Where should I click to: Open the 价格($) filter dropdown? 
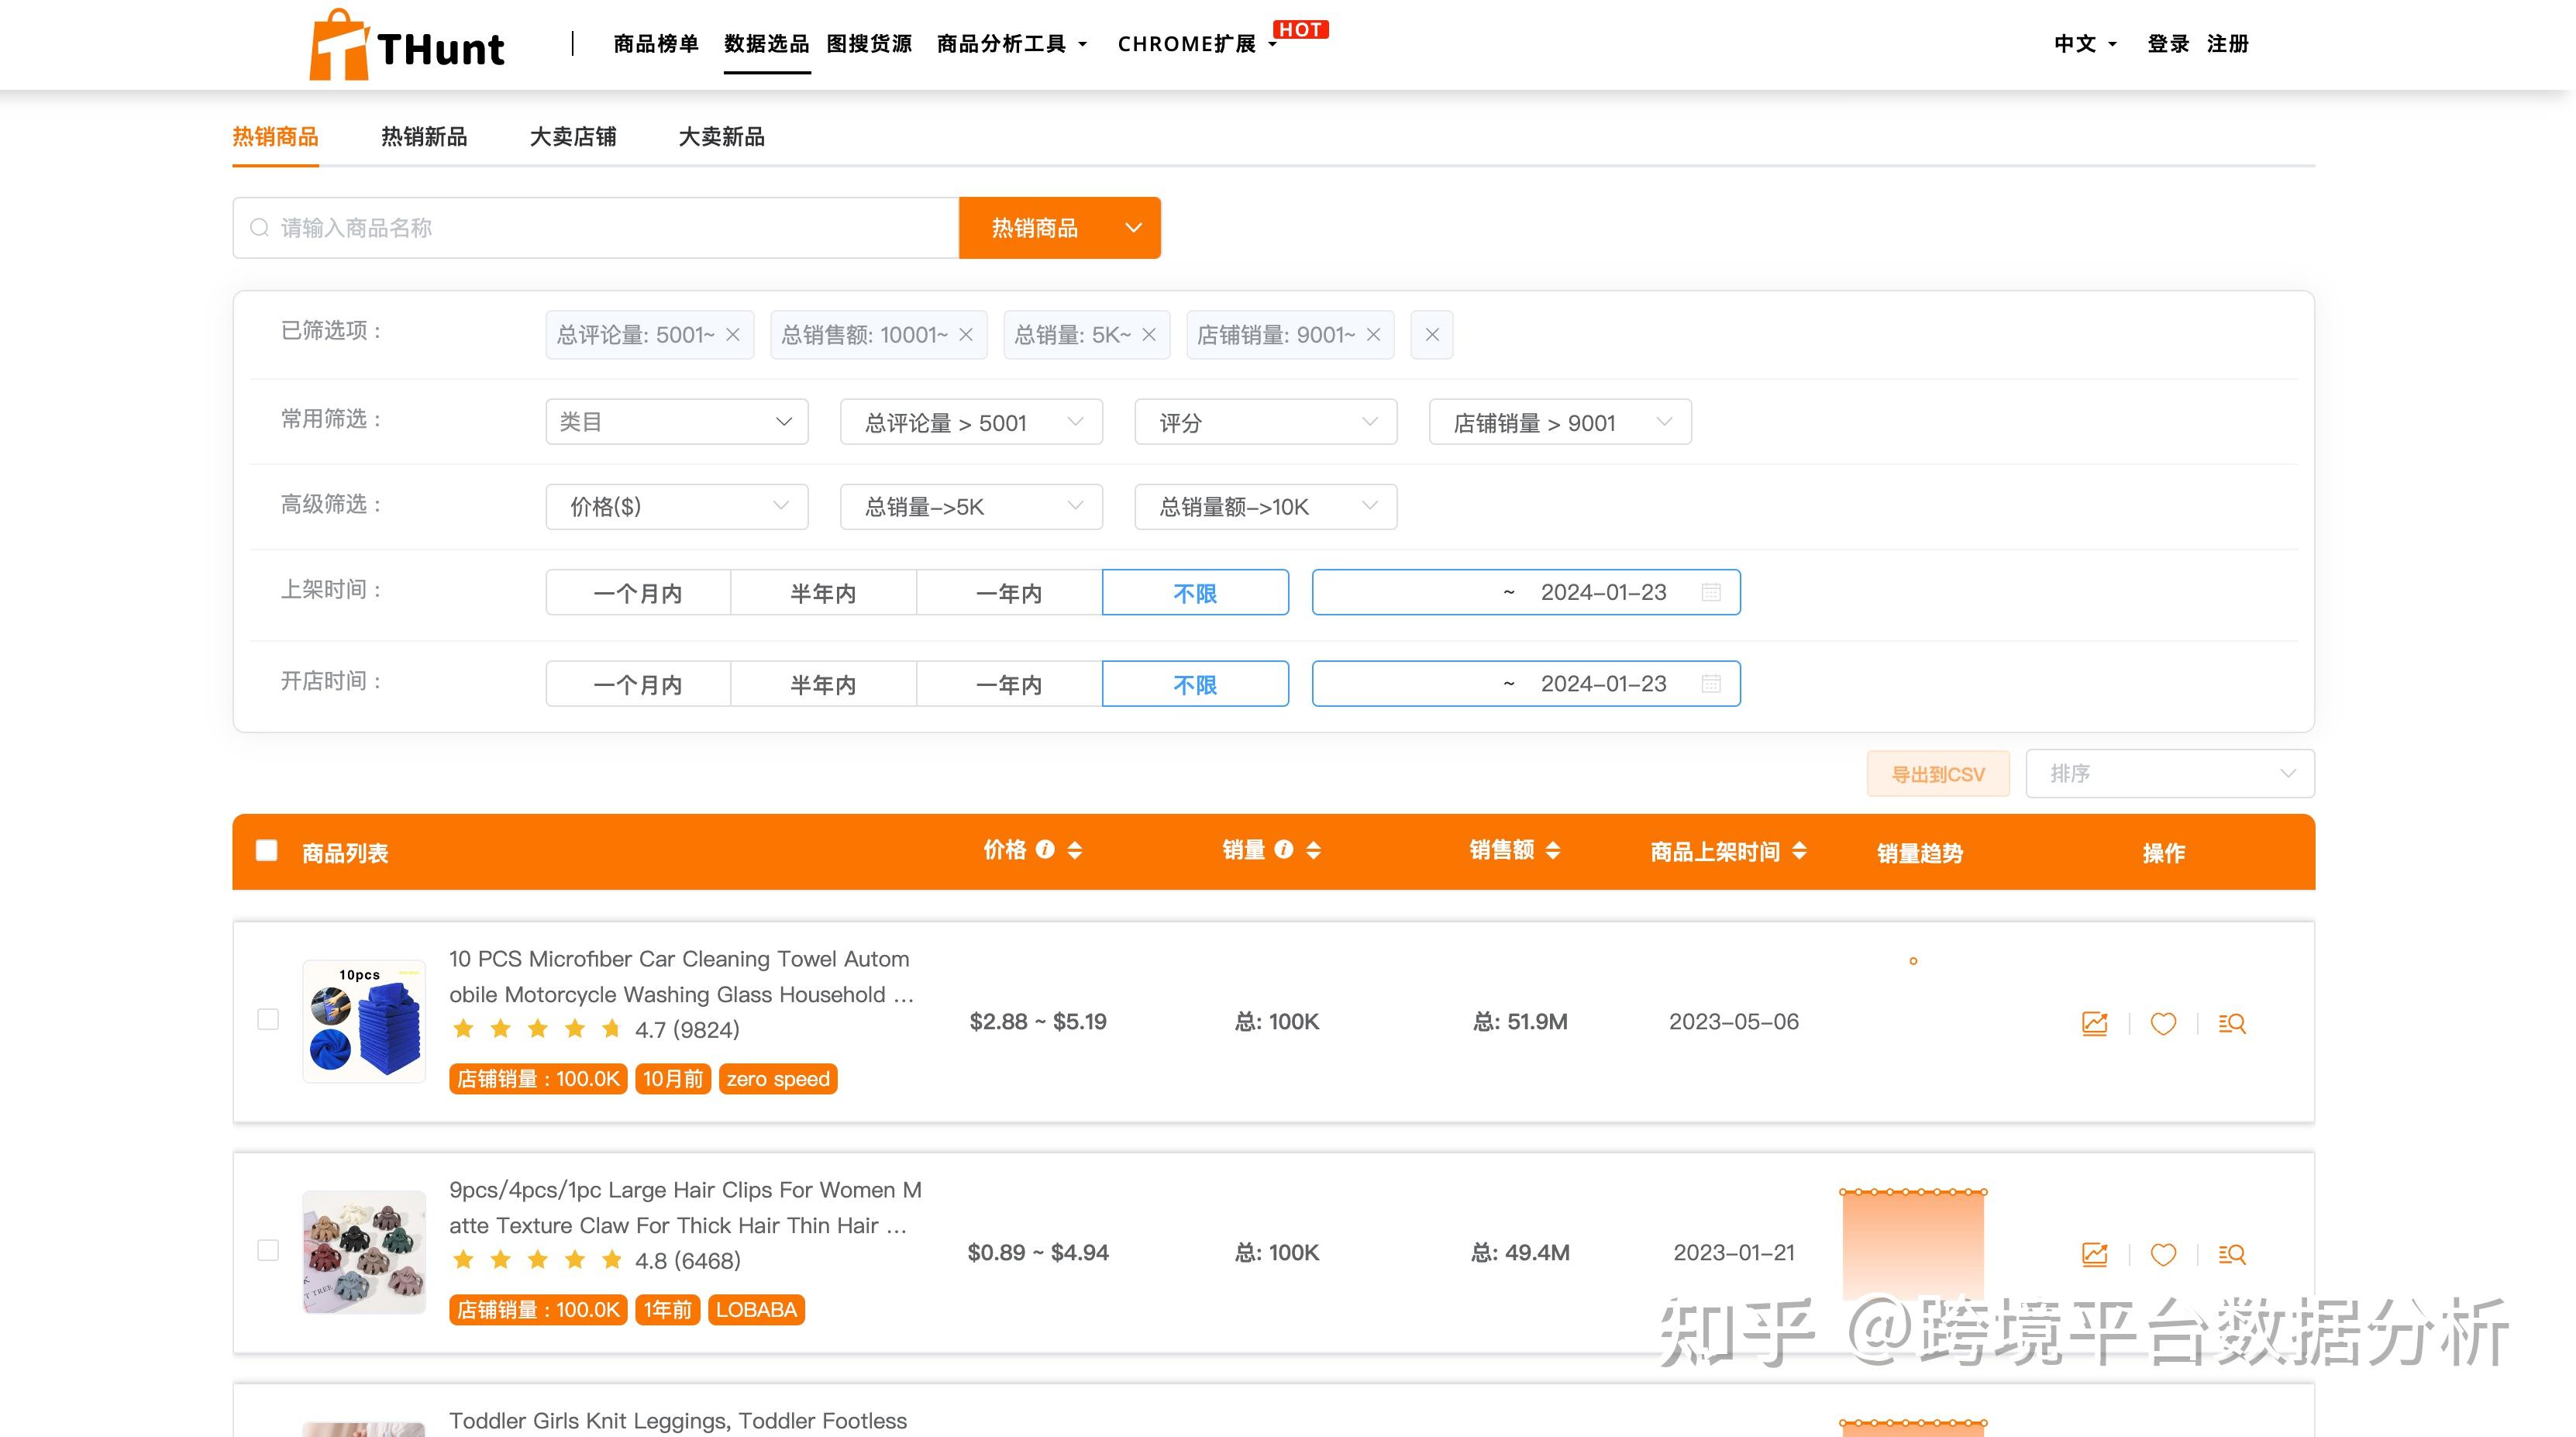676,506
